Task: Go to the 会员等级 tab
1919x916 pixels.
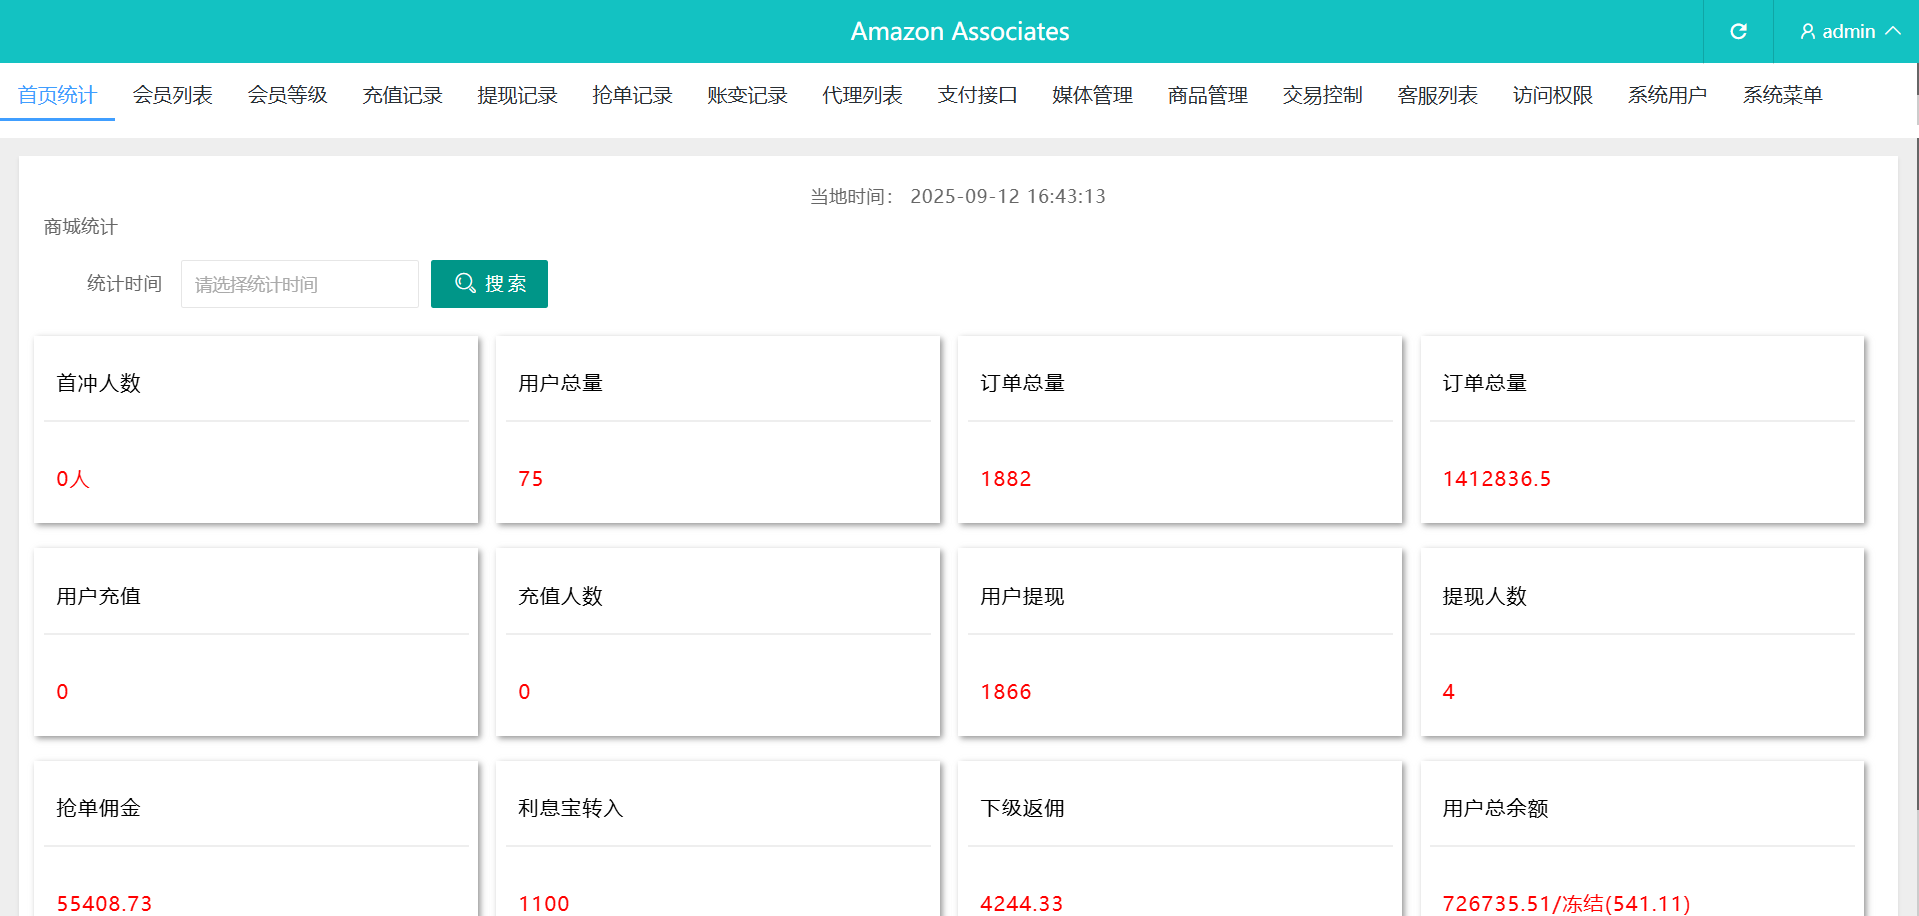Action: [x=287, y=95]
